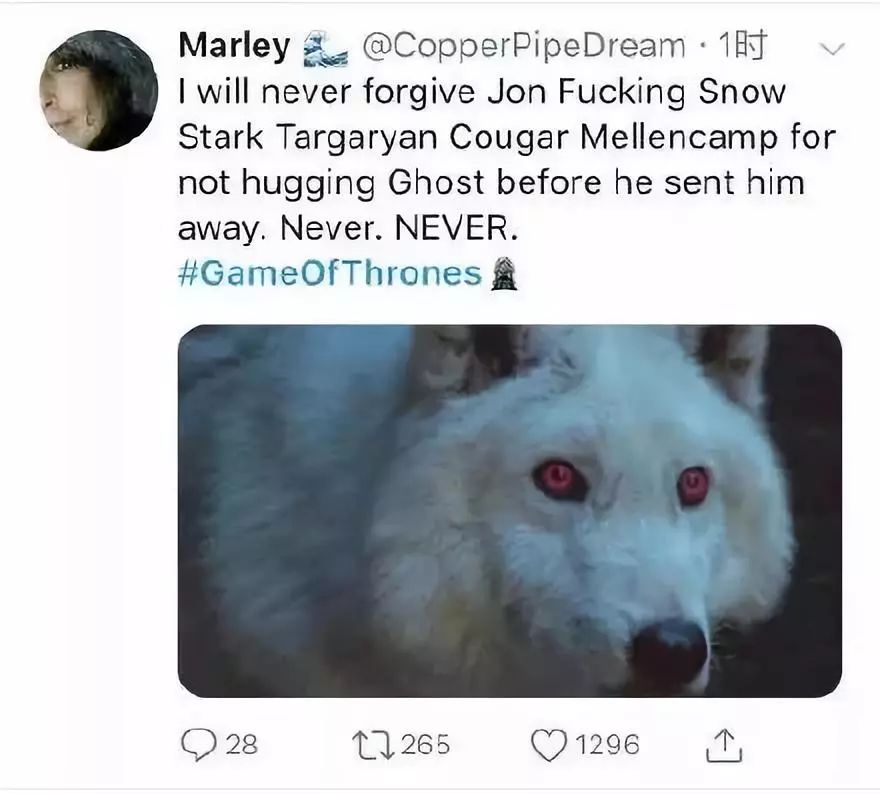Image resolution: width=880 pixels, height=794 pixels.
Task: Click the display name Marley
Action: coord(233,46)
